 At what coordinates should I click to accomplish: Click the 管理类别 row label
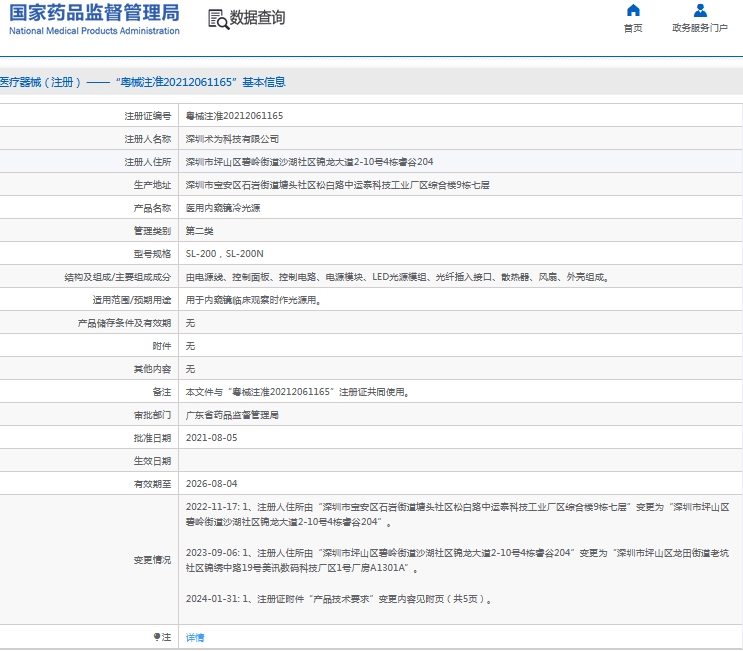152,231
